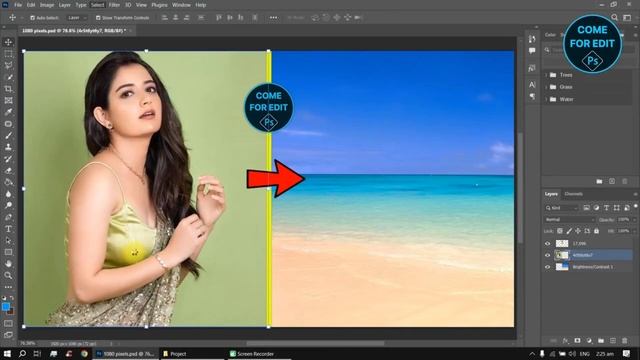This screenshot has height=360, width=640.
Task: Open the workspace switcher icon
Action: pos(627,18)
